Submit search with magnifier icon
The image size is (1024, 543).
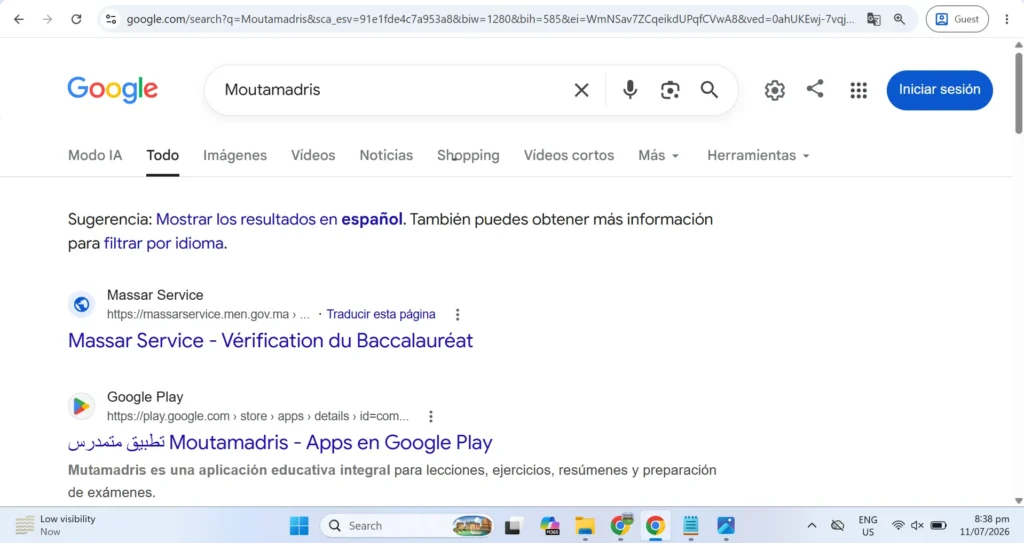709,90
